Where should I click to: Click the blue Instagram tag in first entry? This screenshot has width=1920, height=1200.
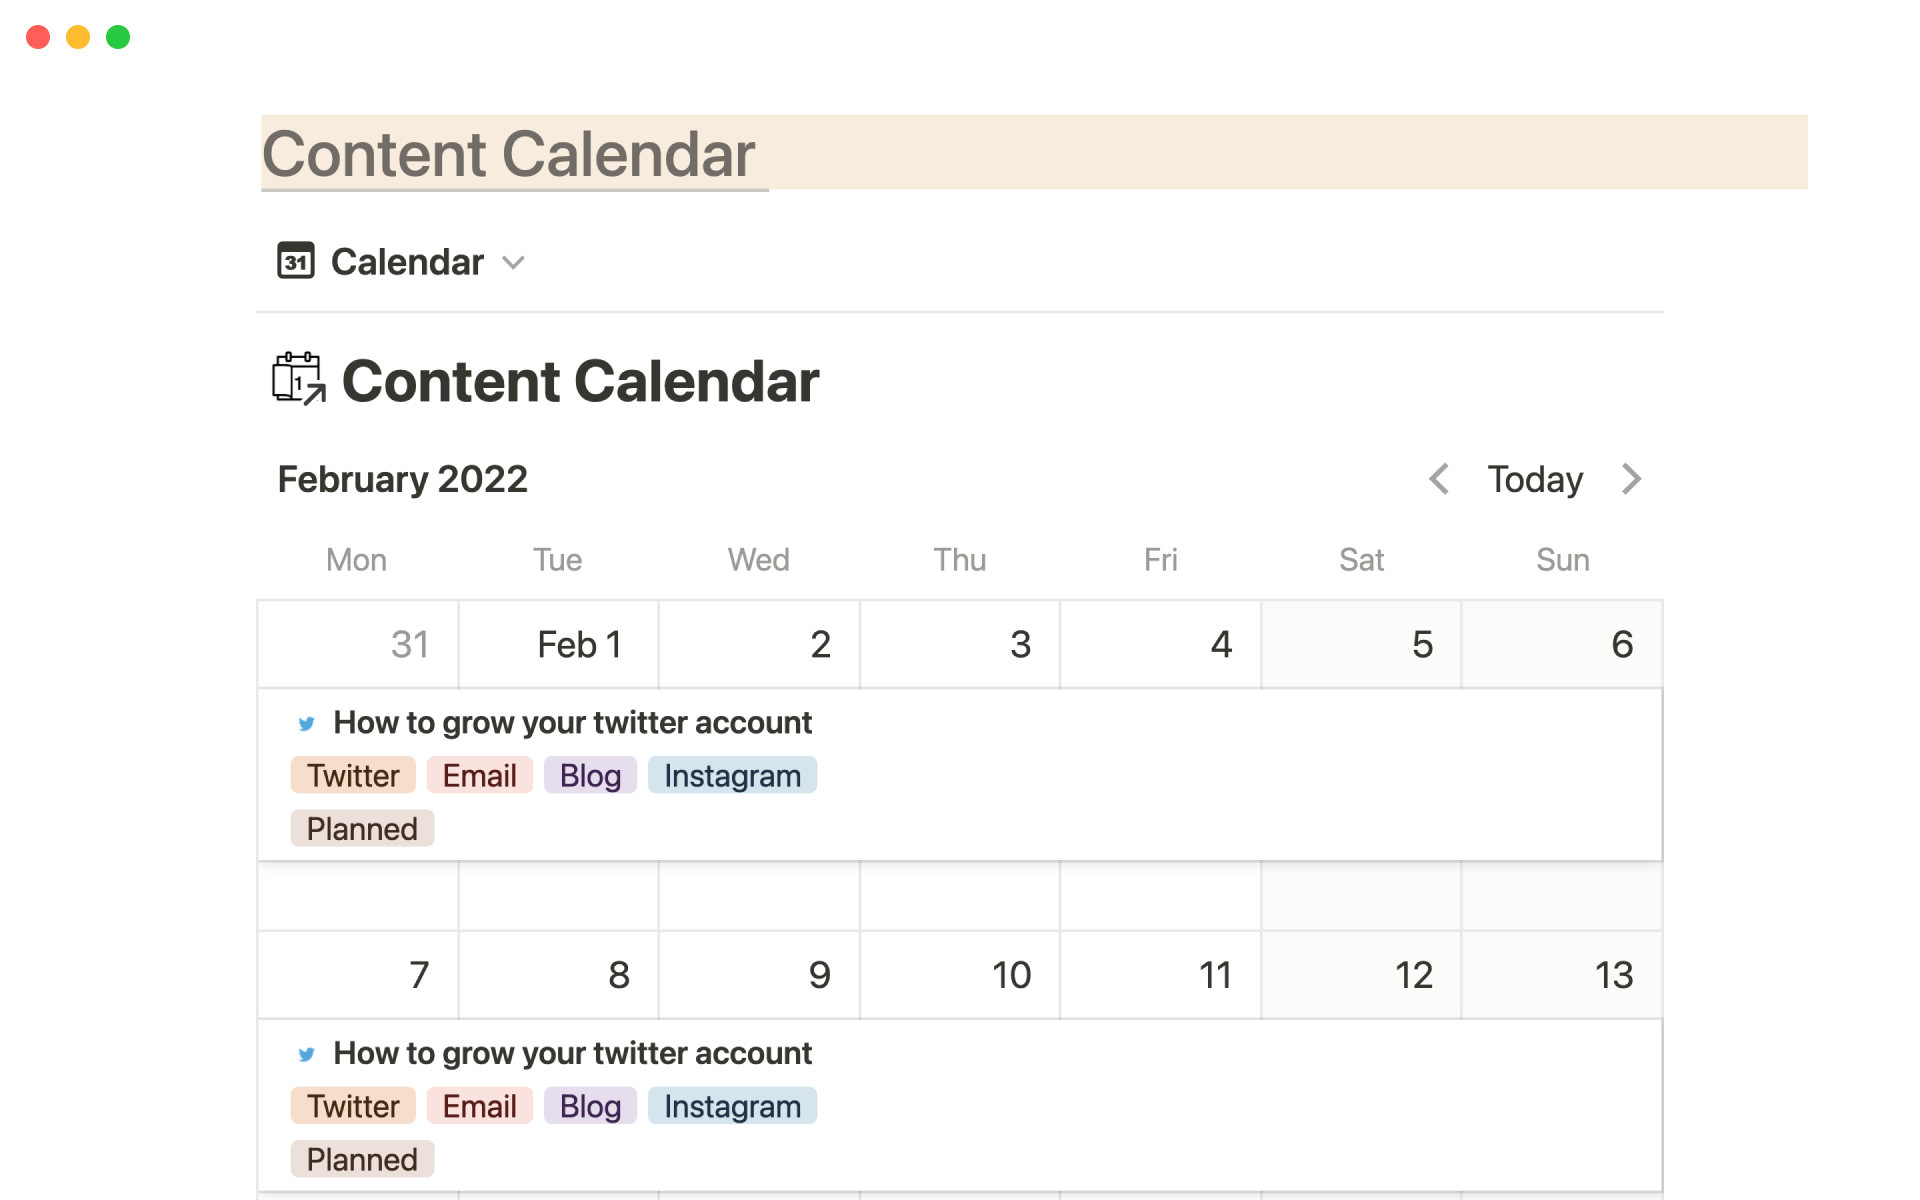[x=732, y=776]
